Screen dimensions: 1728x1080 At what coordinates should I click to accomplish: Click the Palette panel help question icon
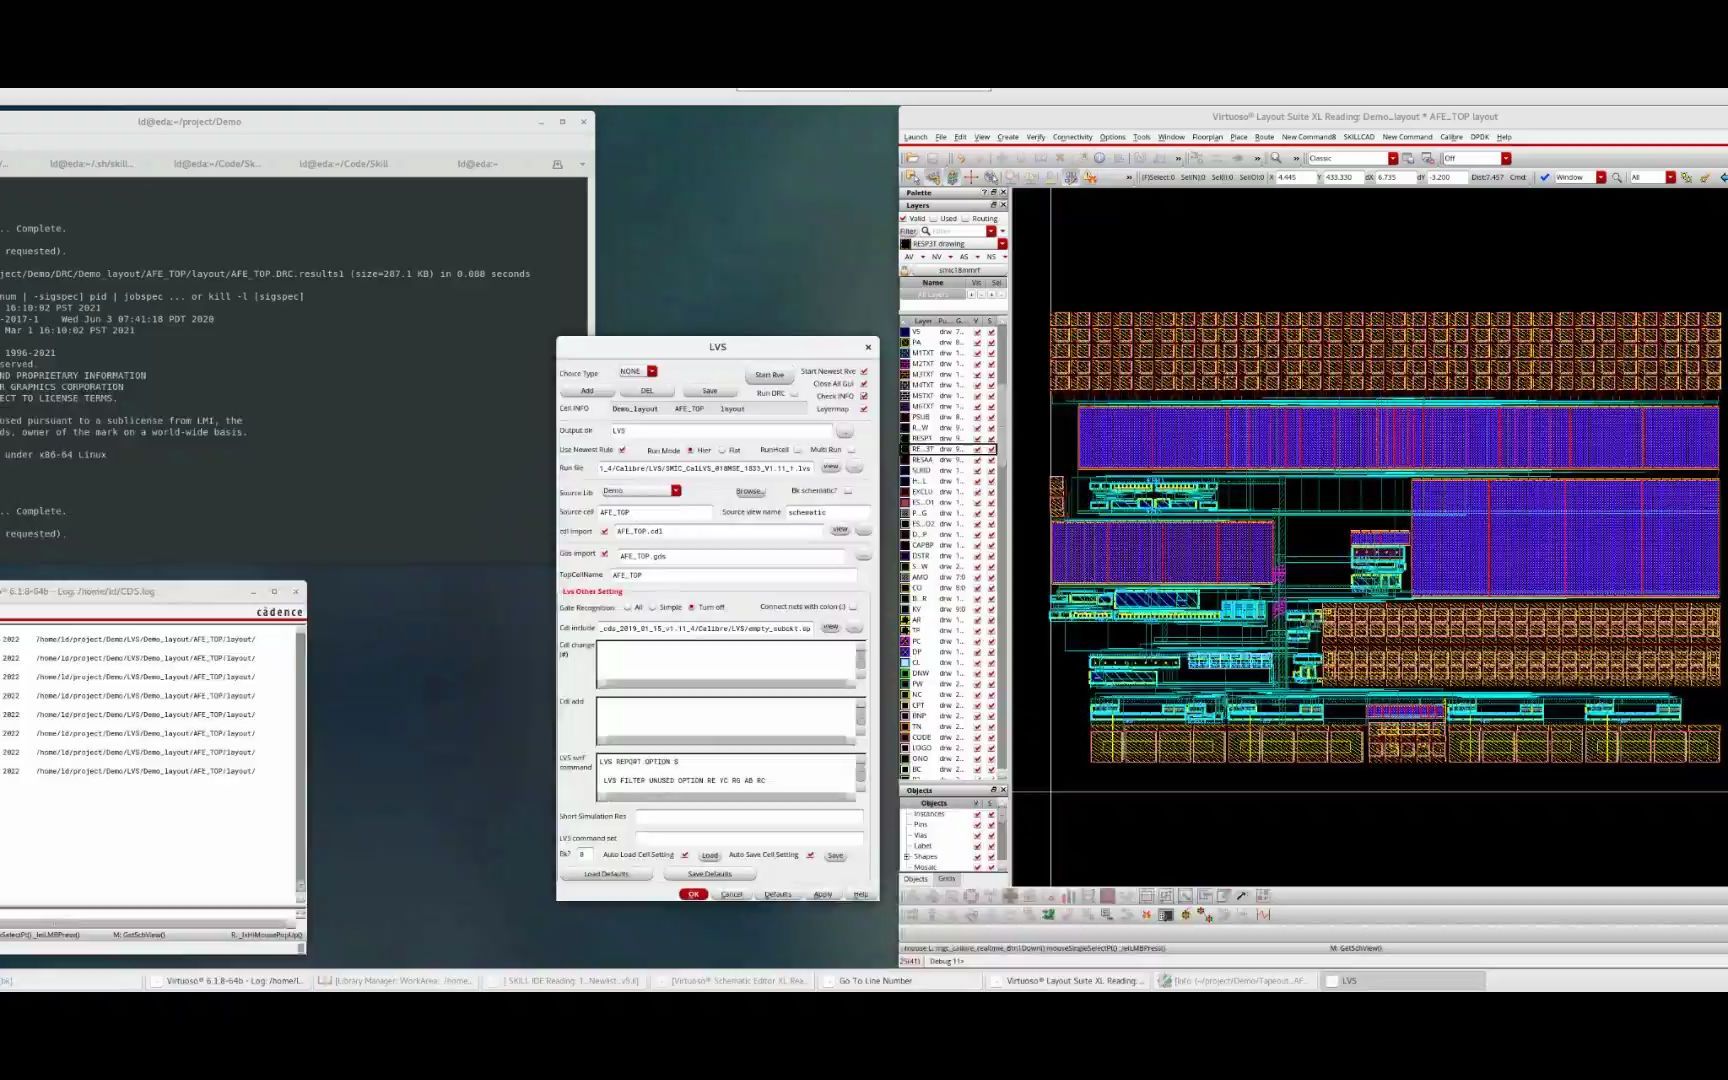click(x=984, y=192)
